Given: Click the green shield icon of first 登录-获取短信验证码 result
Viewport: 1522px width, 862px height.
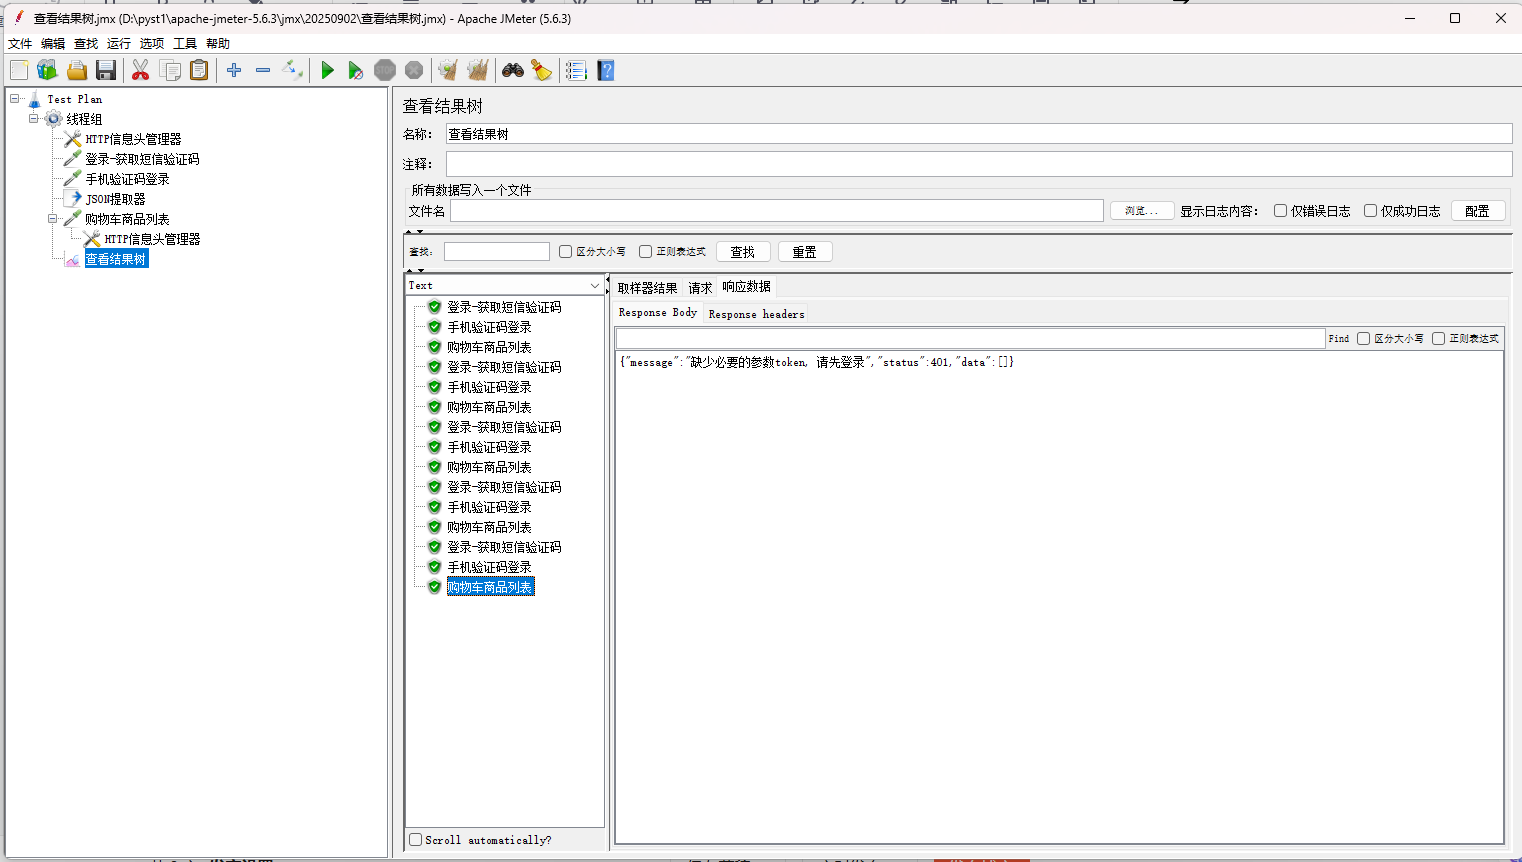Looking at the screenshot, I should point(434,307).
